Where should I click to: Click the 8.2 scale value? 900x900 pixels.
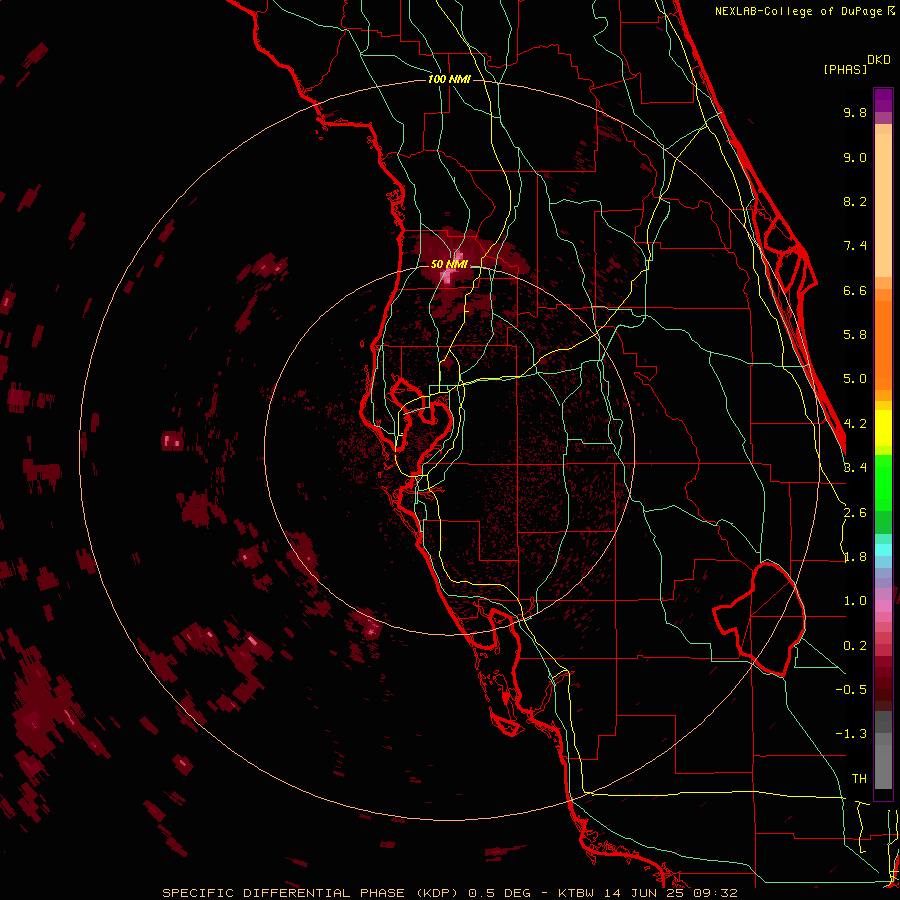coord(855,201)
